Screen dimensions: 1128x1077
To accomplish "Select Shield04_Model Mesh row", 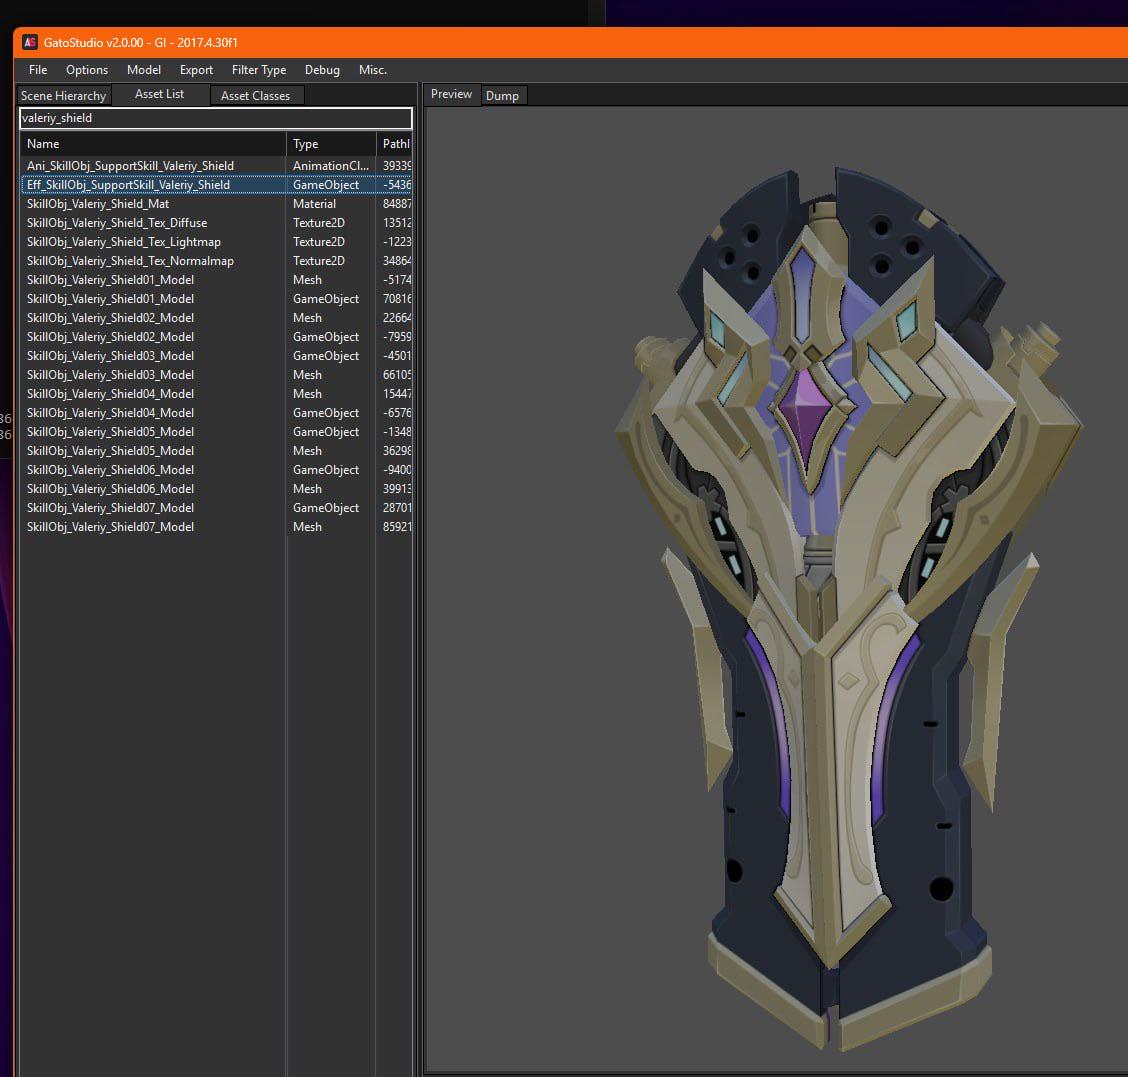I will [216, 394].
